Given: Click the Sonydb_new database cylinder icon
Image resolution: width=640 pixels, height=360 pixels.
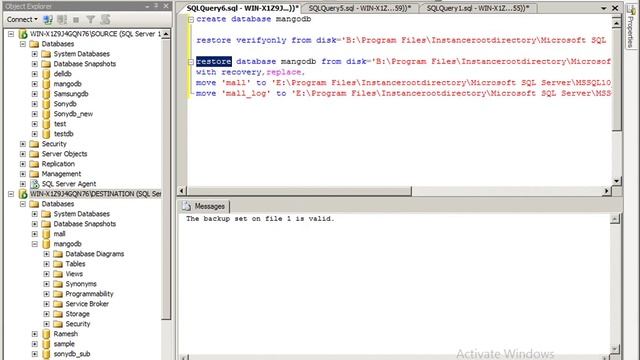Looking at the screenshot, I should click(46, 114).
